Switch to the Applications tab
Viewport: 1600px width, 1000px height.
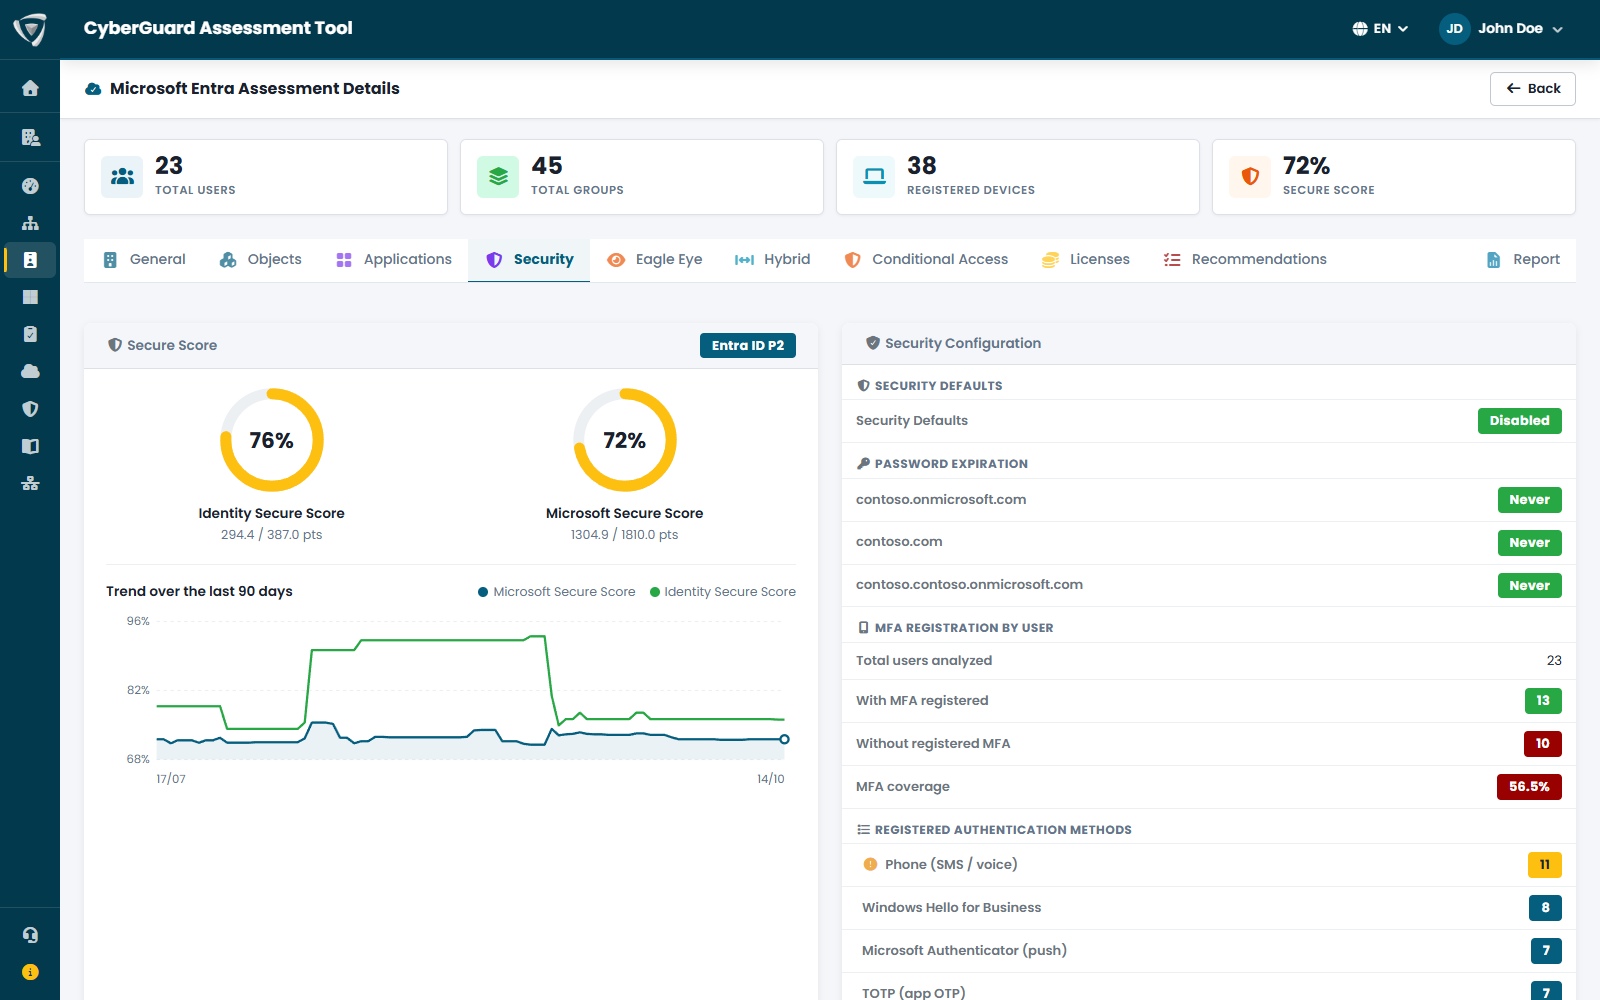(x=393, y=260)
